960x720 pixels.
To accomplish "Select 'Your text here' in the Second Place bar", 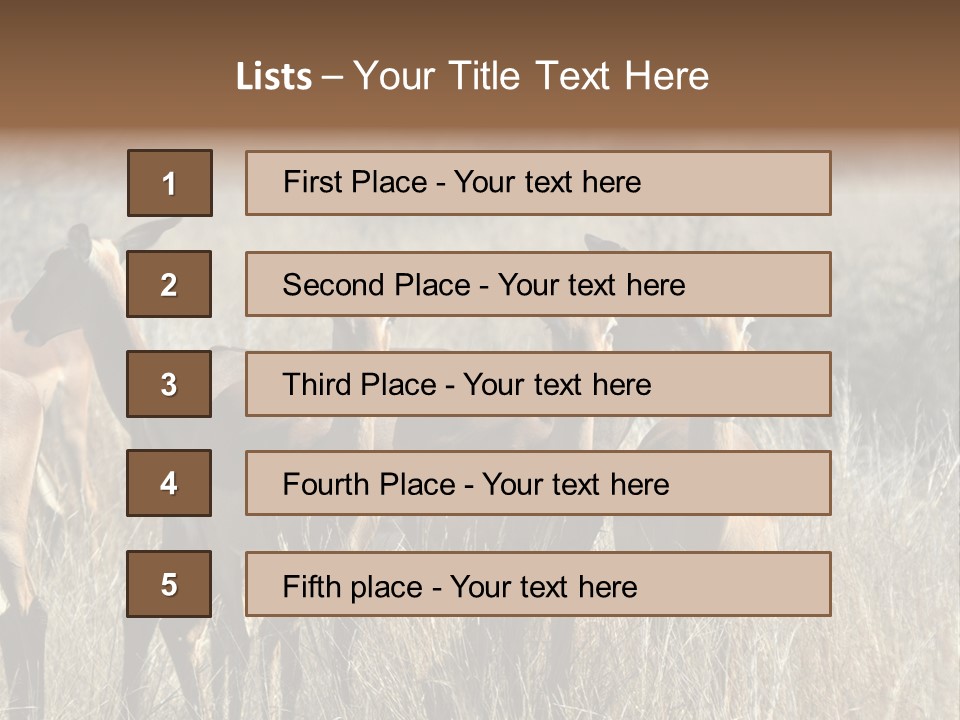I will pos(592,285).
